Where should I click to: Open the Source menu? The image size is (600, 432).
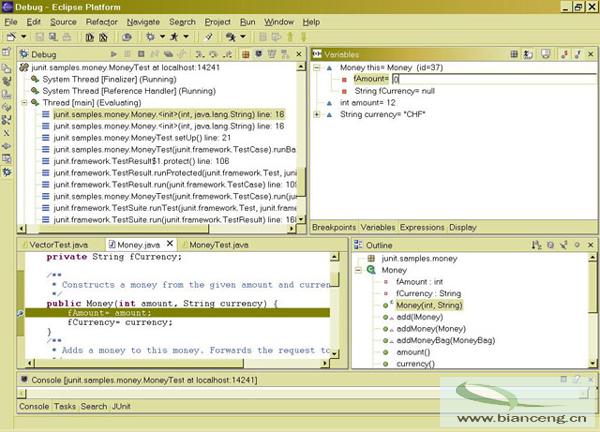63,22
